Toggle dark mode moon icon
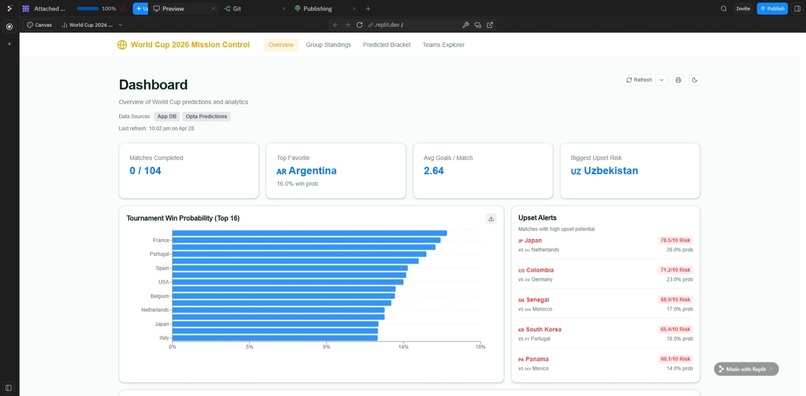 pyautogui.click(x=694, y=80)
